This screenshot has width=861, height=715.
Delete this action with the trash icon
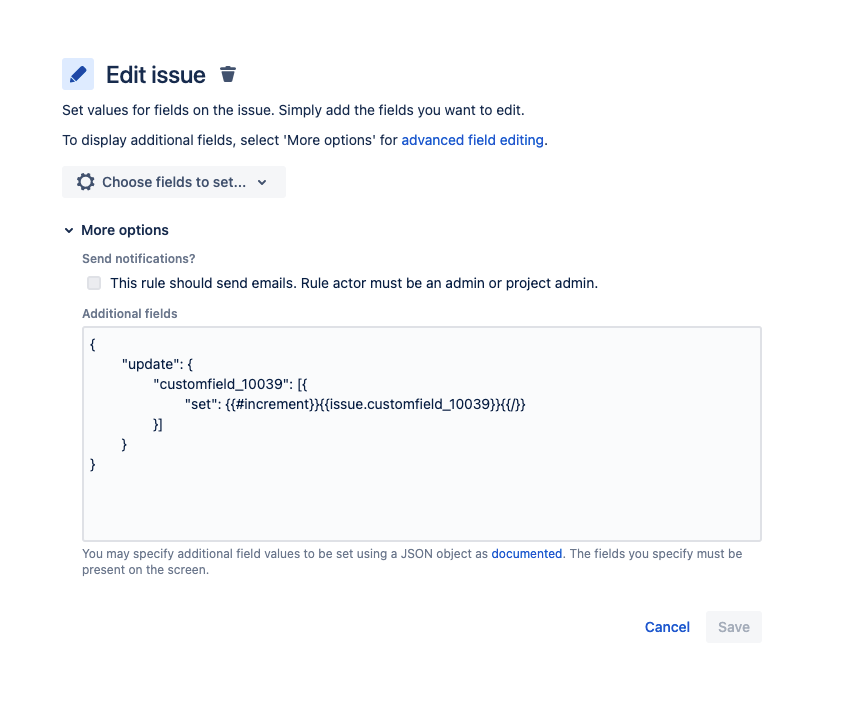pos(228,74)
